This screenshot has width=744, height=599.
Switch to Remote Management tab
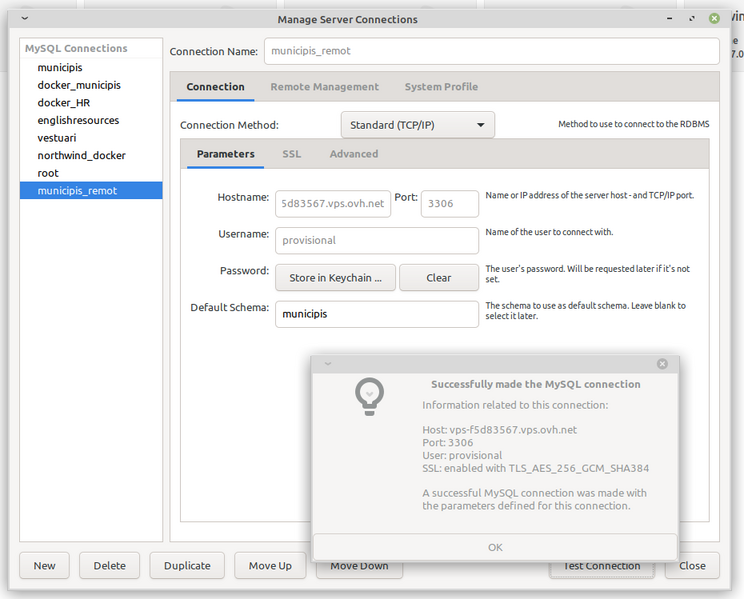[x=324, y=87]
